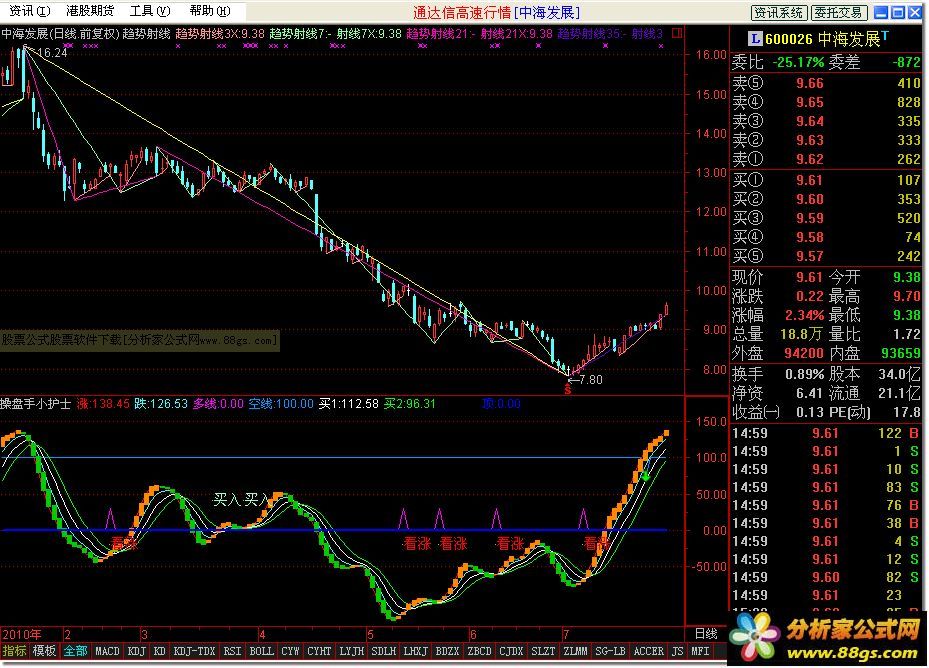Click the blue L icon beside 600026
The width and height of the screenshot is (929, 668).
pos(755,39)
